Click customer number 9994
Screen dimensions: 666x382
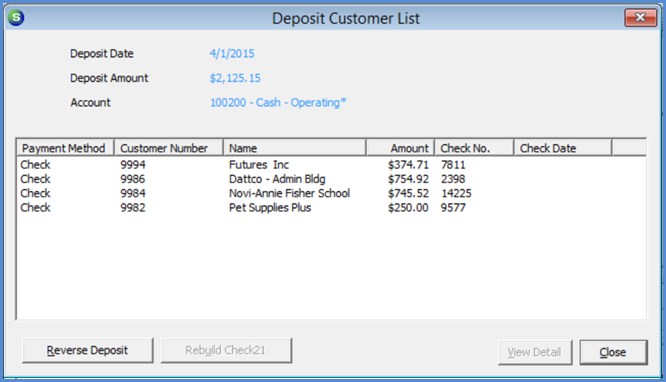(x=133, y=165)
